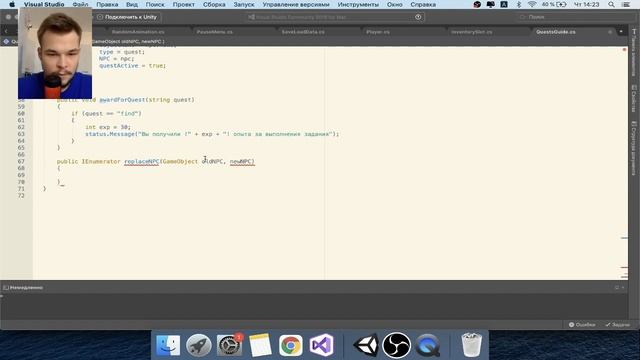Open the Apple menu
The height and width of the screenshot is (360, 640).
click(12, 4)
